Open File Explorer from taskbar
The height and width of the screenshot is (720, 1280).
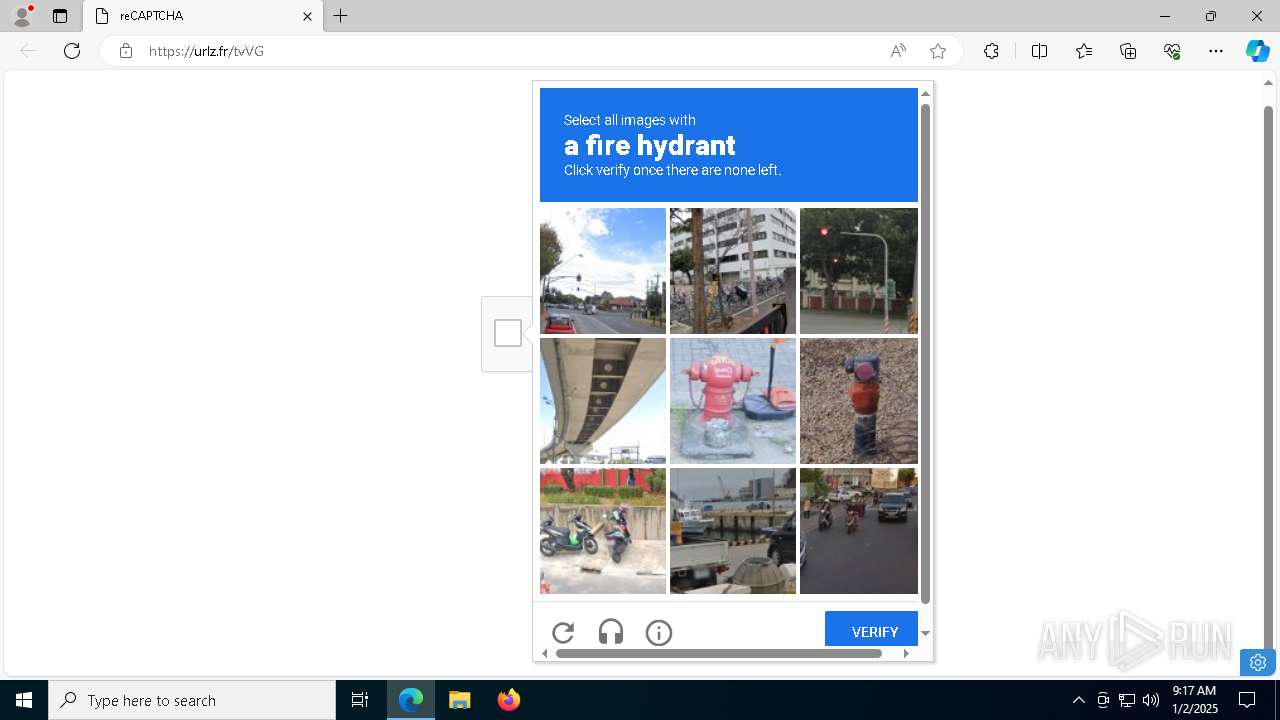click(459, 700)
